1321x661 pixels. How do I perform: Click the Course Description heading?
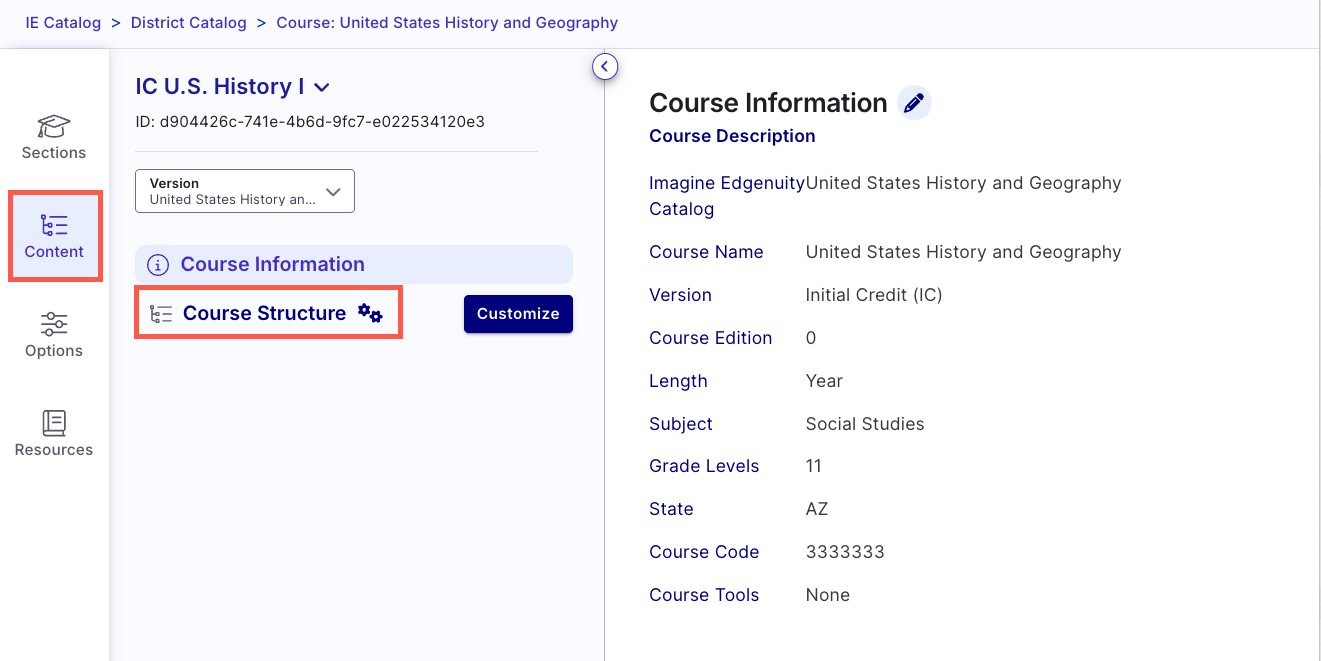pos(732,136)
